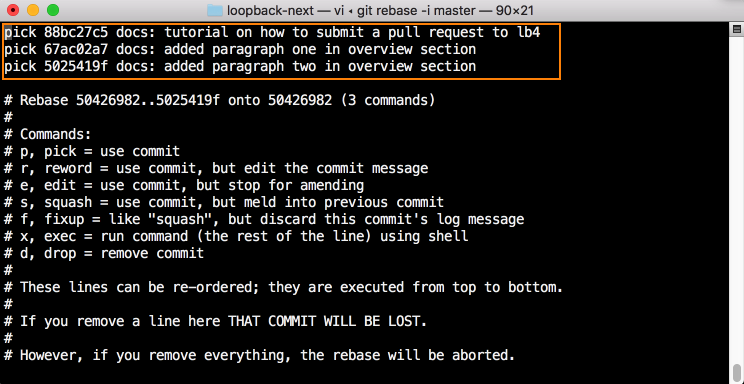744x384 pixels.
Task: Click the '# Commands:' comment line
Action: tap(47, 134)
